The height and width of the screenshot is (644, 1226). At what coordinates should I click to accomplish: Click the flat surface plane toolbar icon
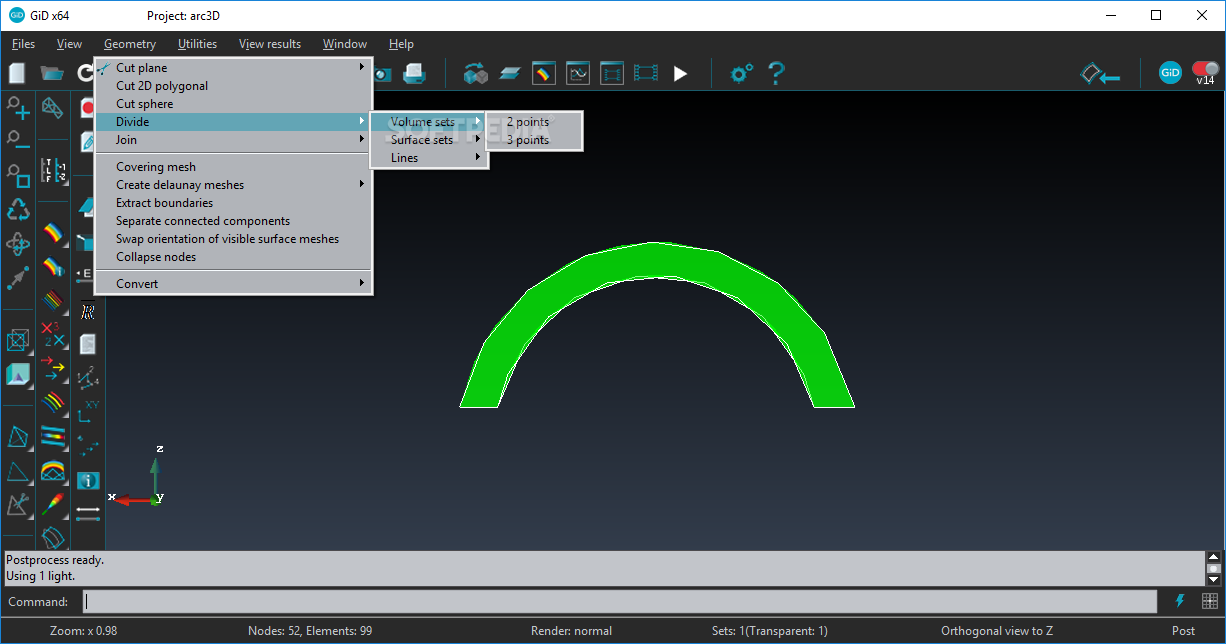click(x=510, y=73)
